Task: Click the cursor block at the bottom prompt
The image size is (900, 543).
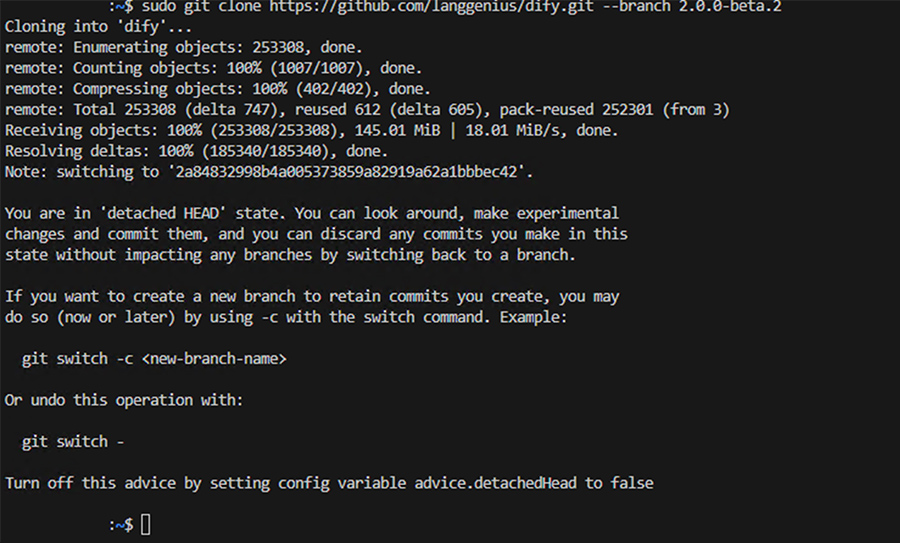Action: point(146,524)
